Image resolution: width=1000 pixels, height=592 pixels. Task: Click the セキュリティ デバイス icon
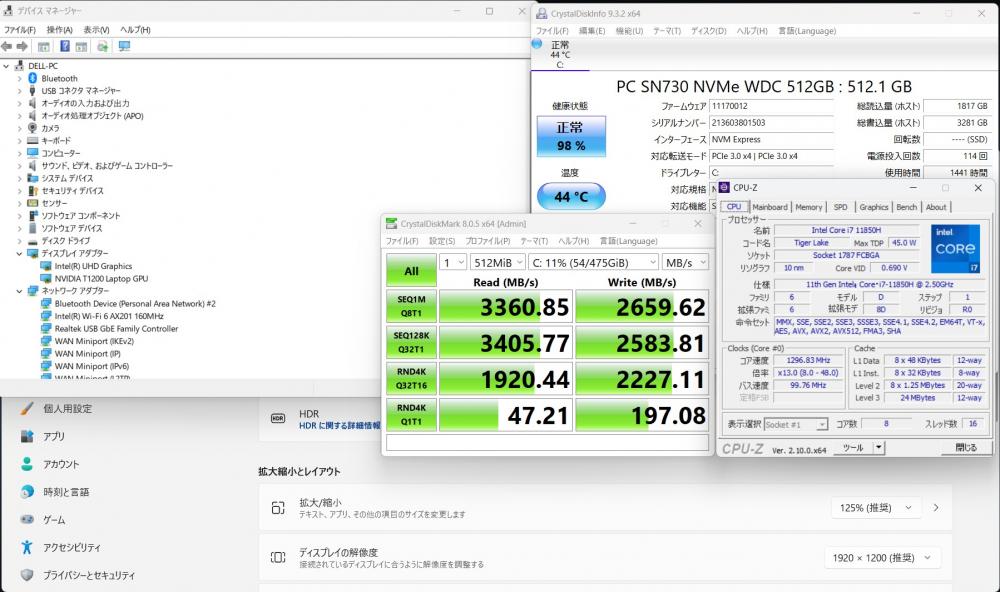(33, 191)
